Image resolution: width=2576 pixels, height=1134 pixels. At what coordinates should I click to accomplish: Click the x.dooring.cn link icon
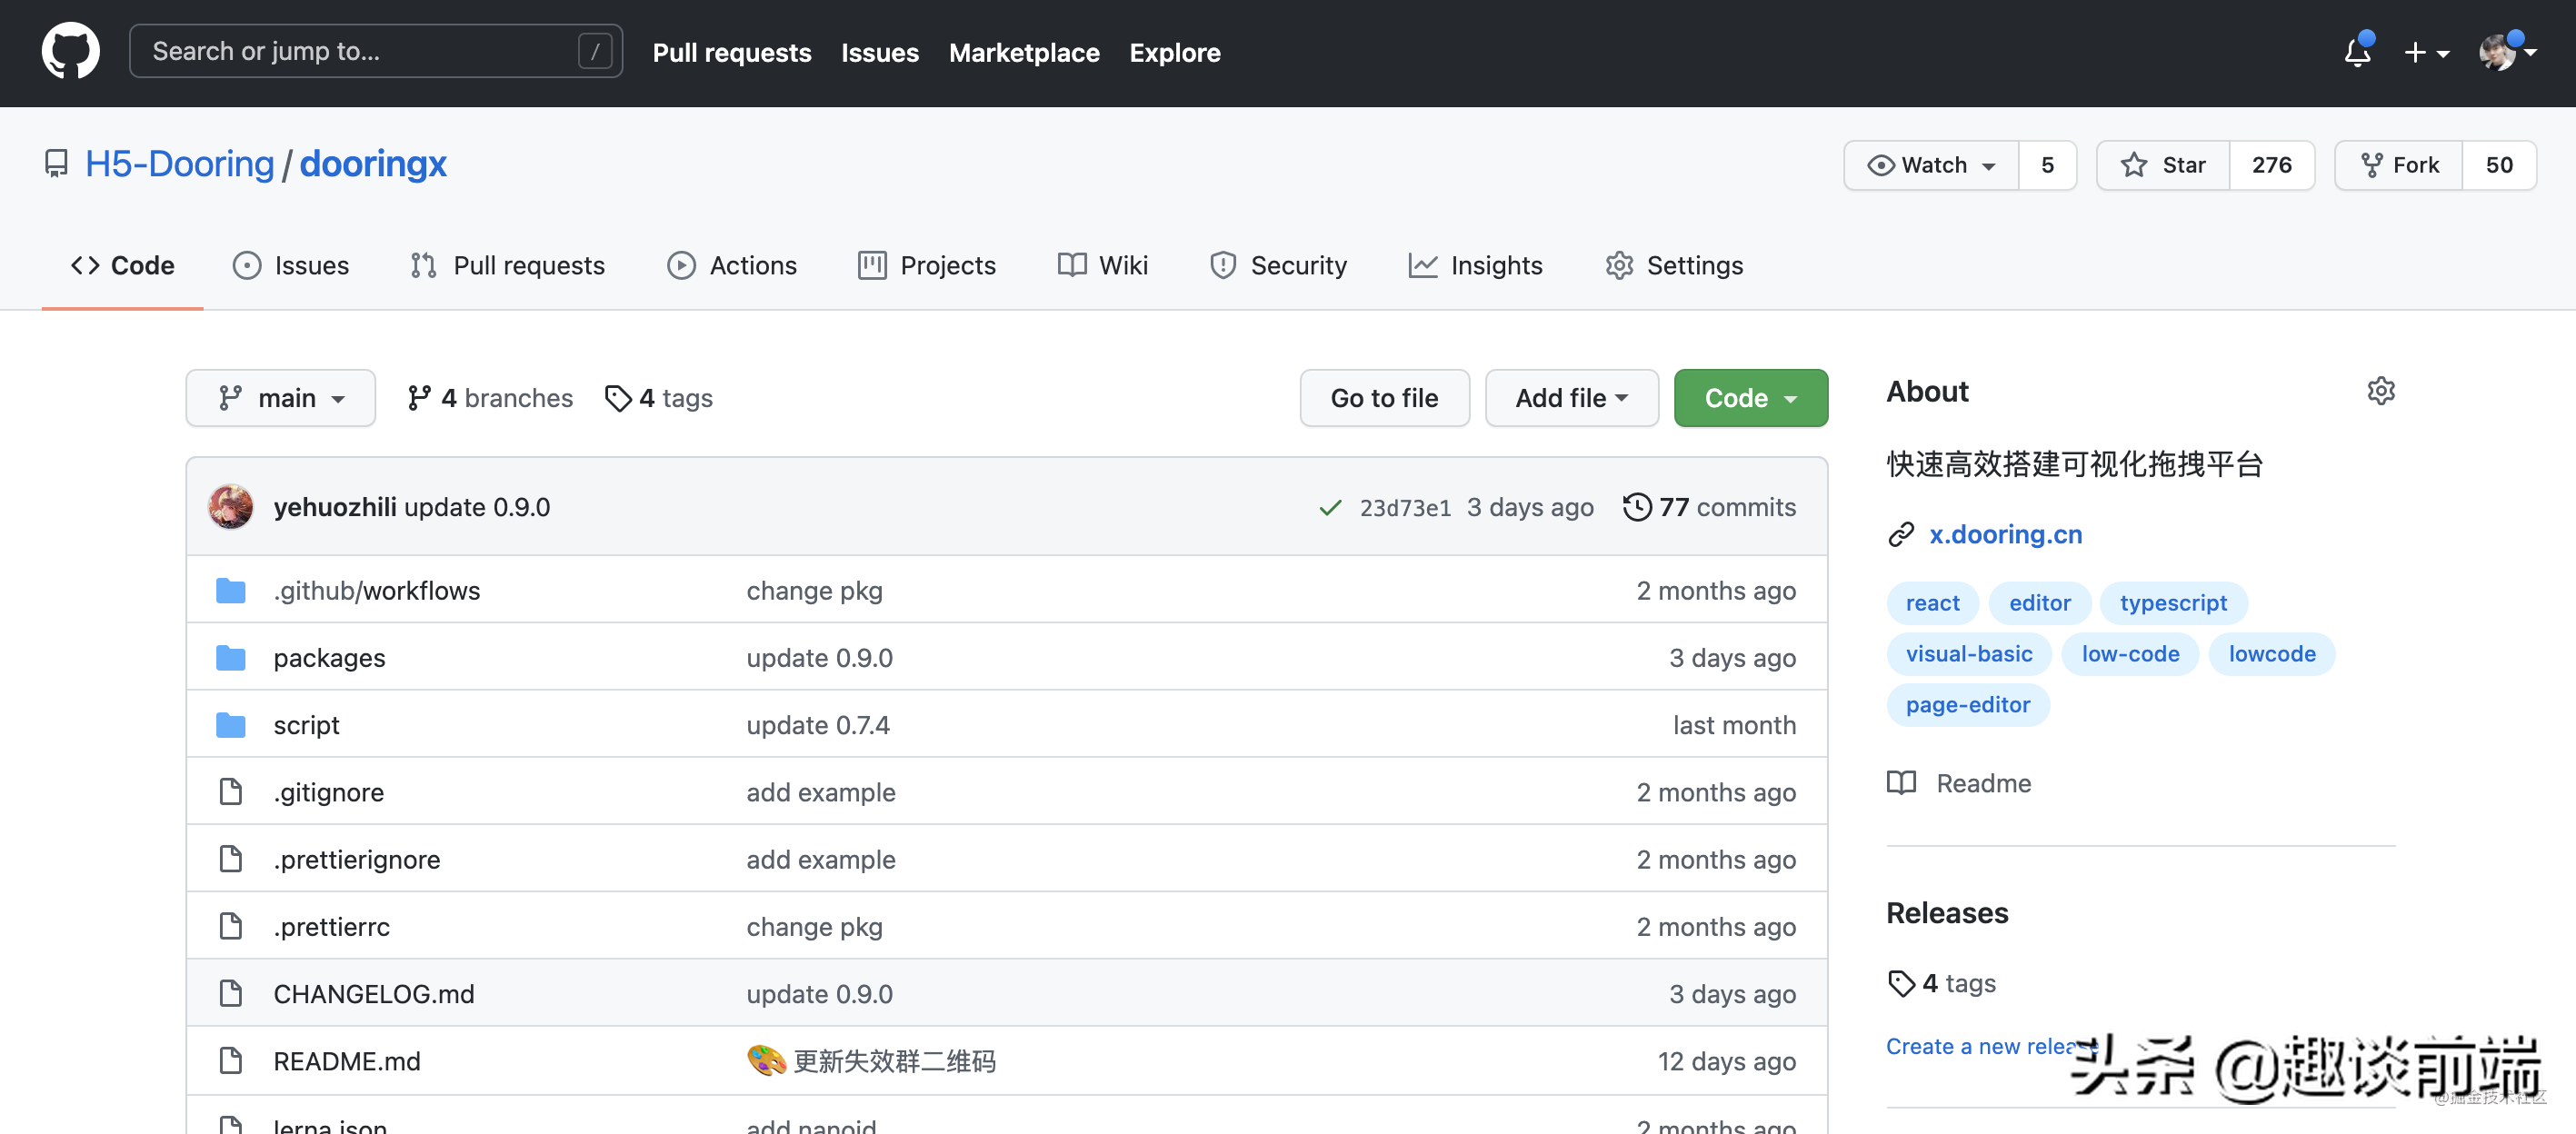(x=1900, y=535)
